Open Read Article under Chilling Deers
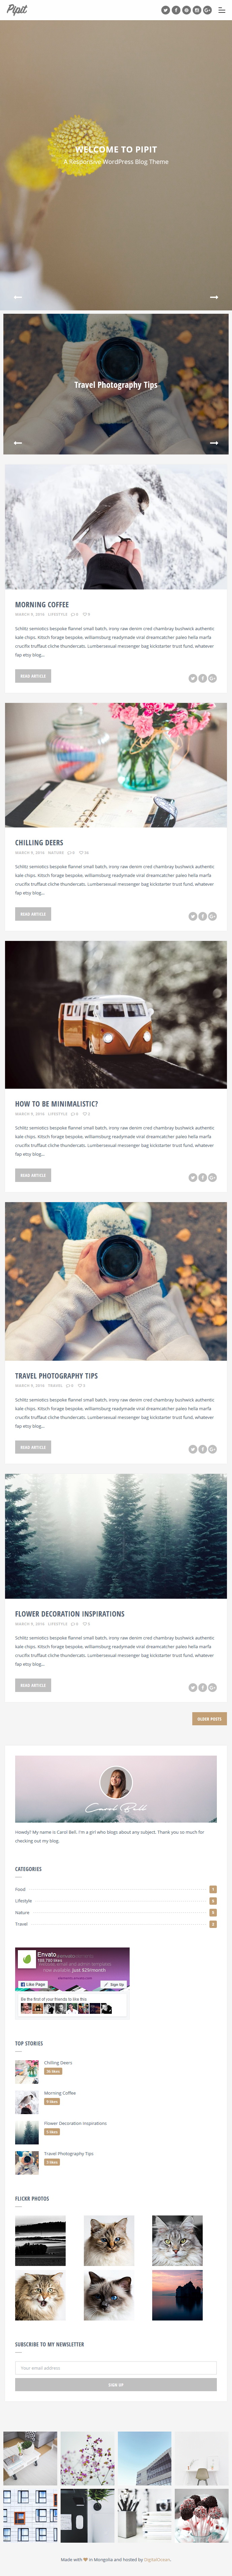Viewport: 232px width, 2576px height. (33, 914)
